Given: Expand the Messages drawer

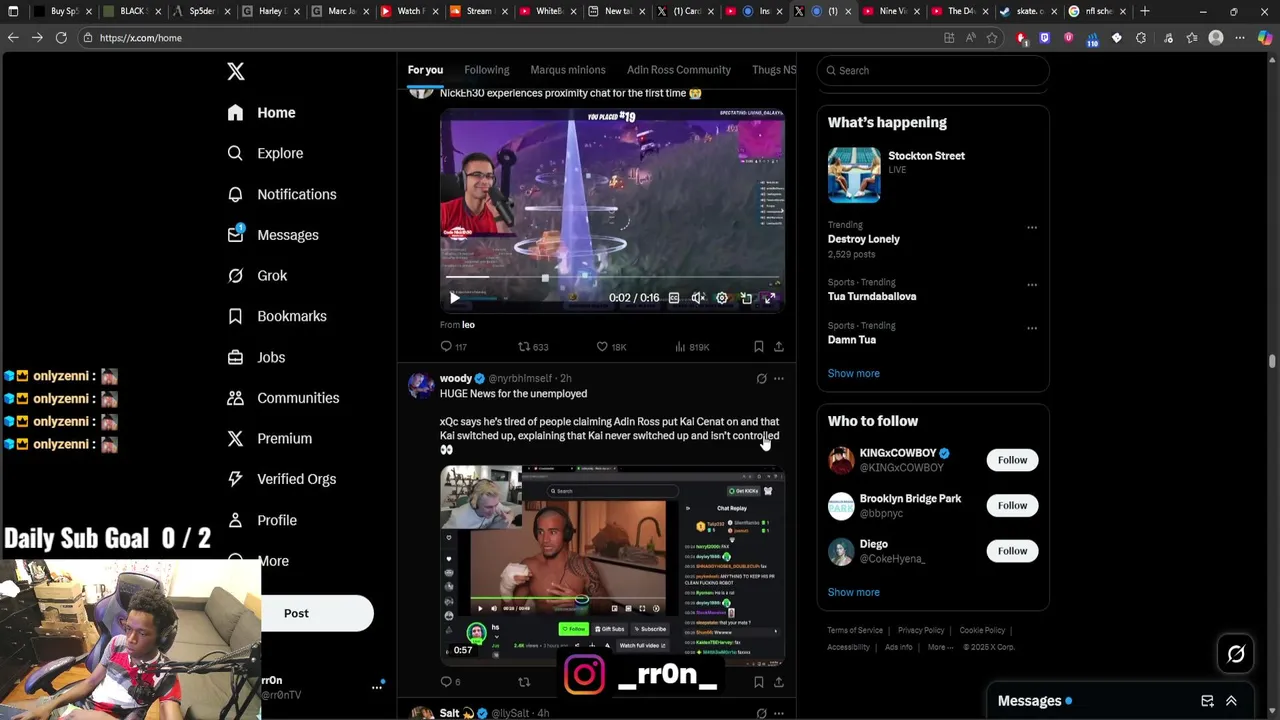Looking at the screenshot, I should 1231,701.
